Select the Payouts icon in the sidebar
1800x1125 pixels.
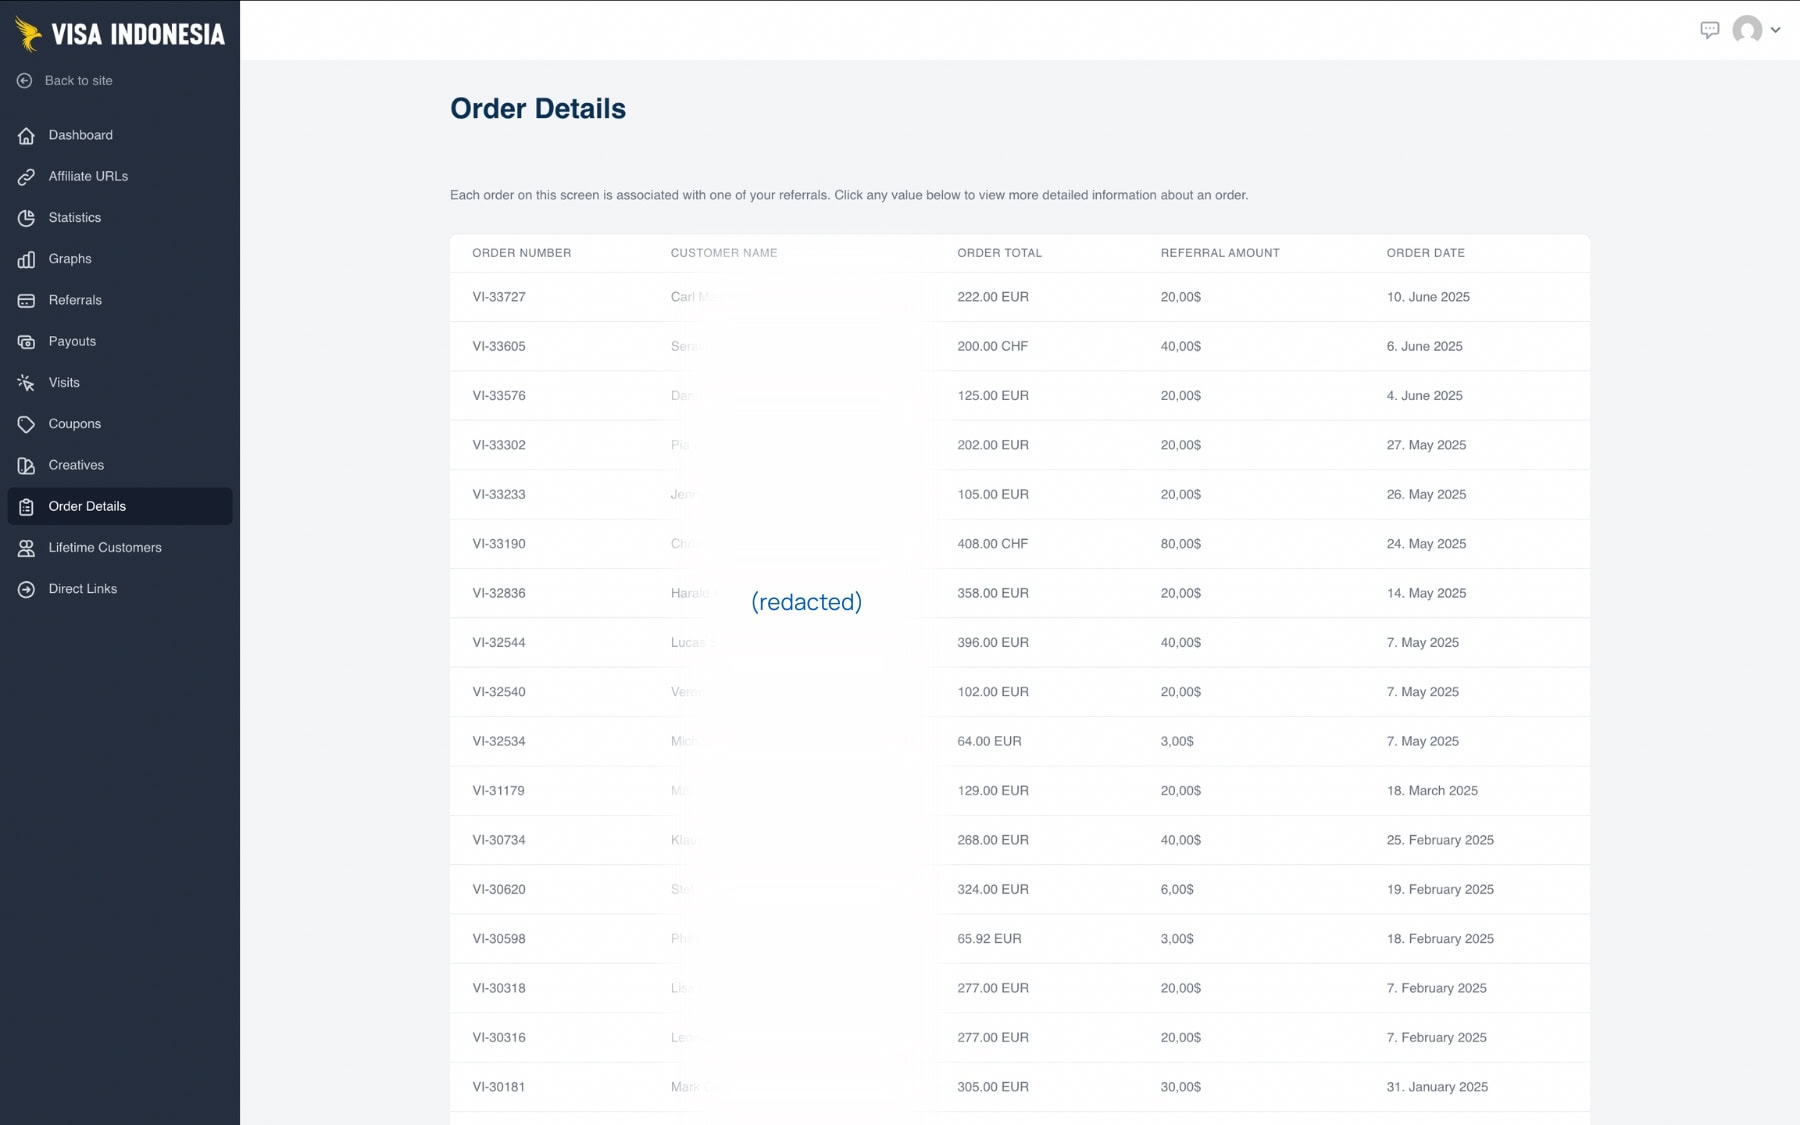24,341
